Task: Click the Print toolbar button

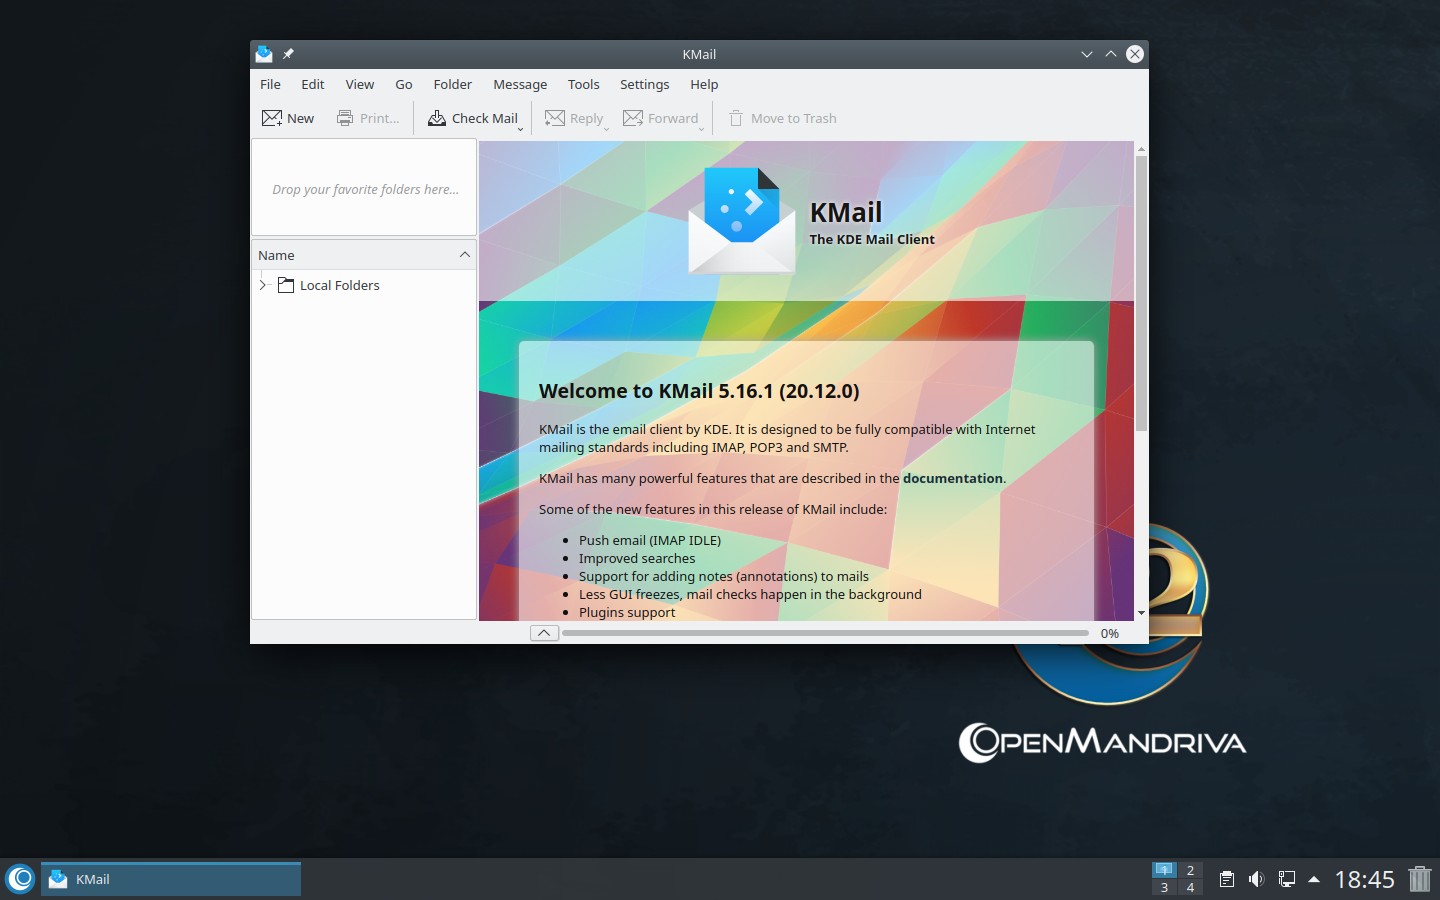Action: point(368,118)
